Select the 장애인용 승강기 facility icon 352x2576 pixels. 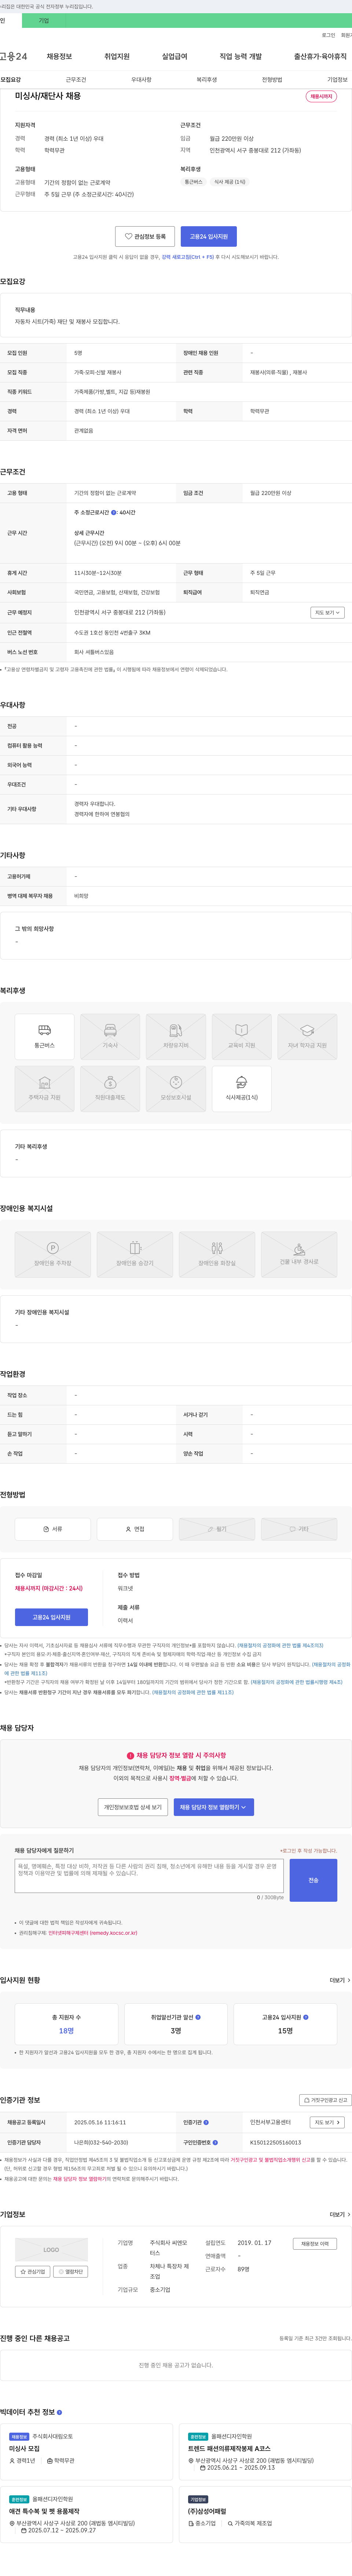coord(135,1255)
